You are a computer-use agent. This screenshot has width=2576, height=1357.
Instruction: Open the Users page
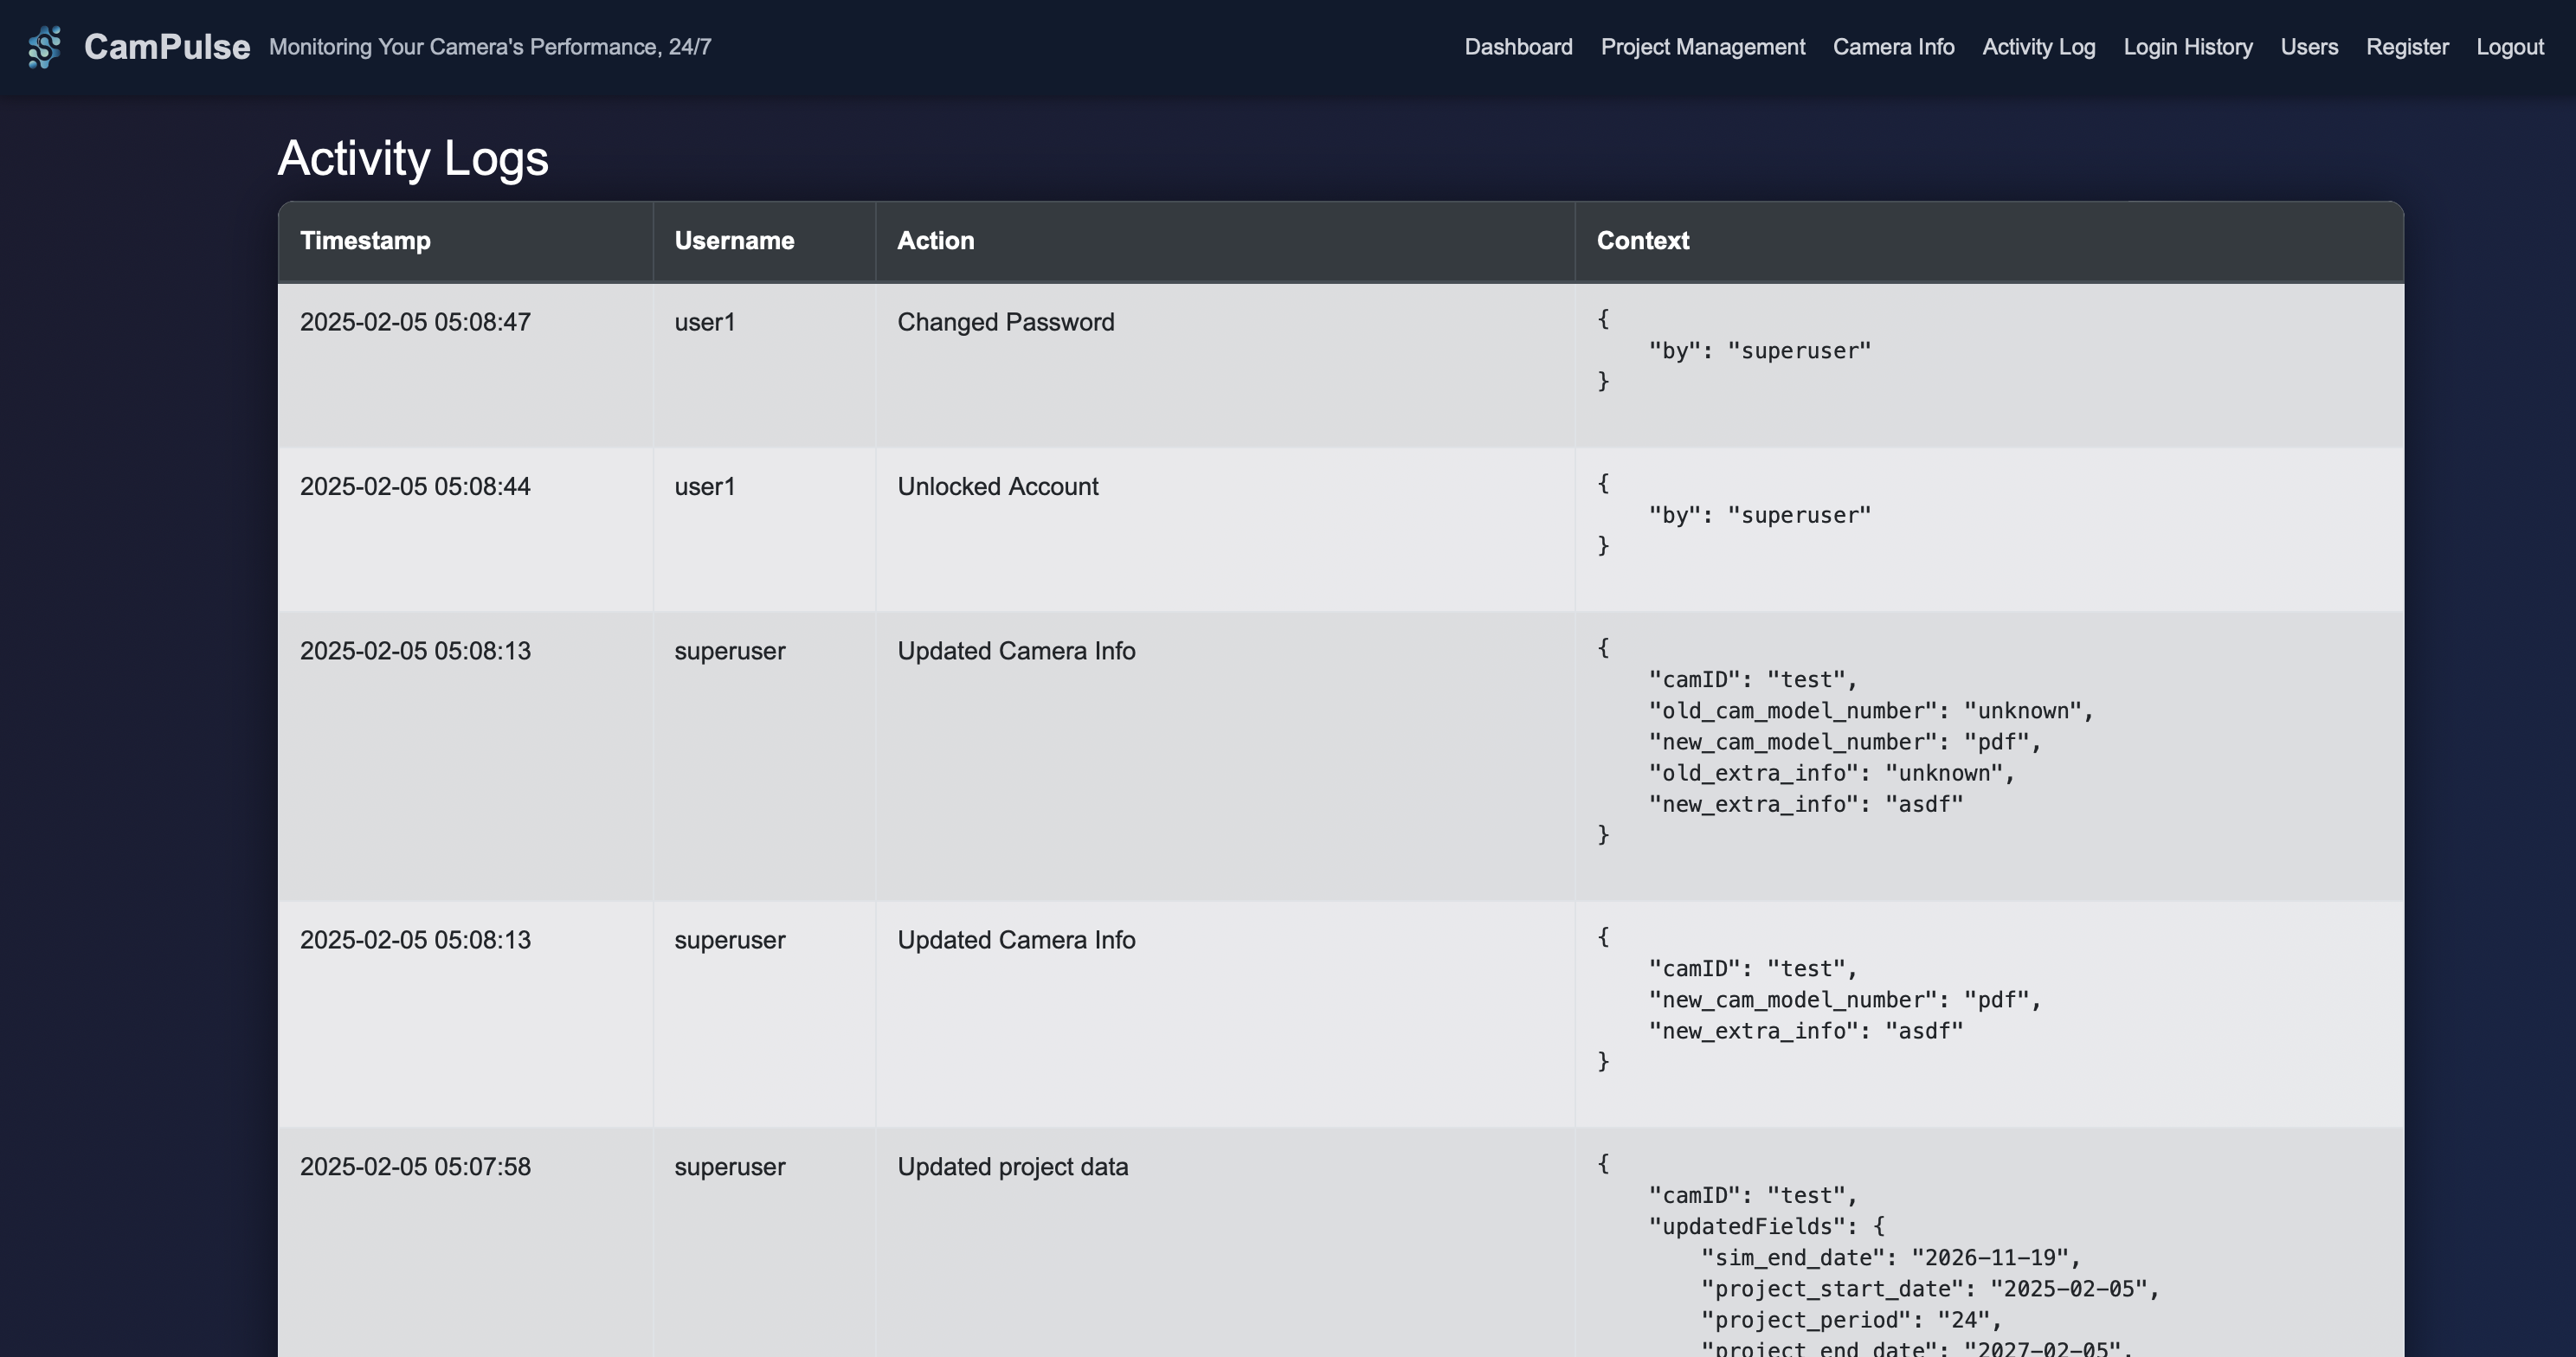[x=2308, y=47]
